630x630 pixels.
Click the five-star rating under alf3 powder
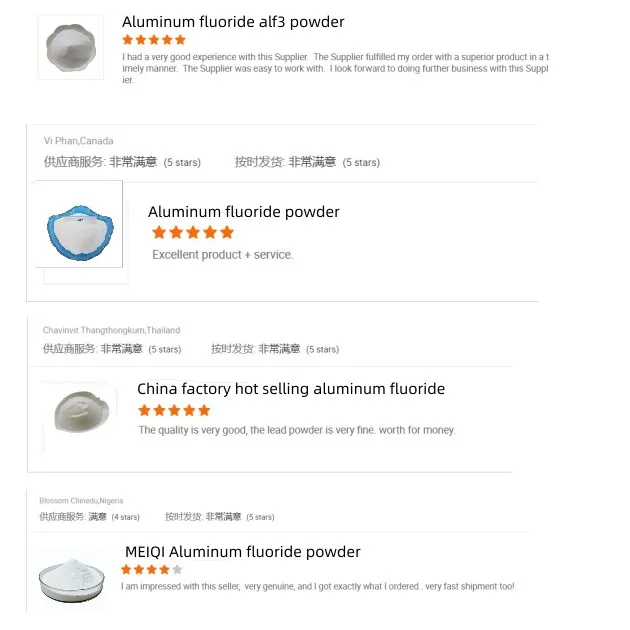pyautogui.click(x=153, y=40)
